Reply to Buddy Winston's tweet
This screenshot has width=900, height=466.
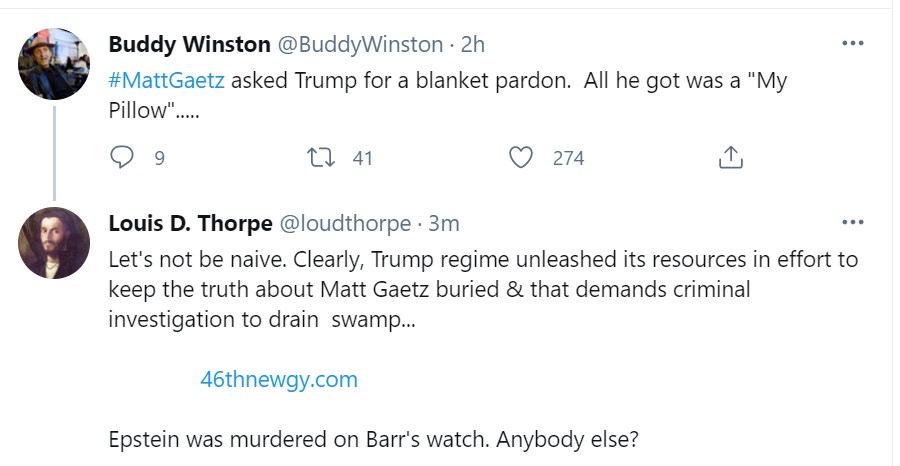click(121, 158)
